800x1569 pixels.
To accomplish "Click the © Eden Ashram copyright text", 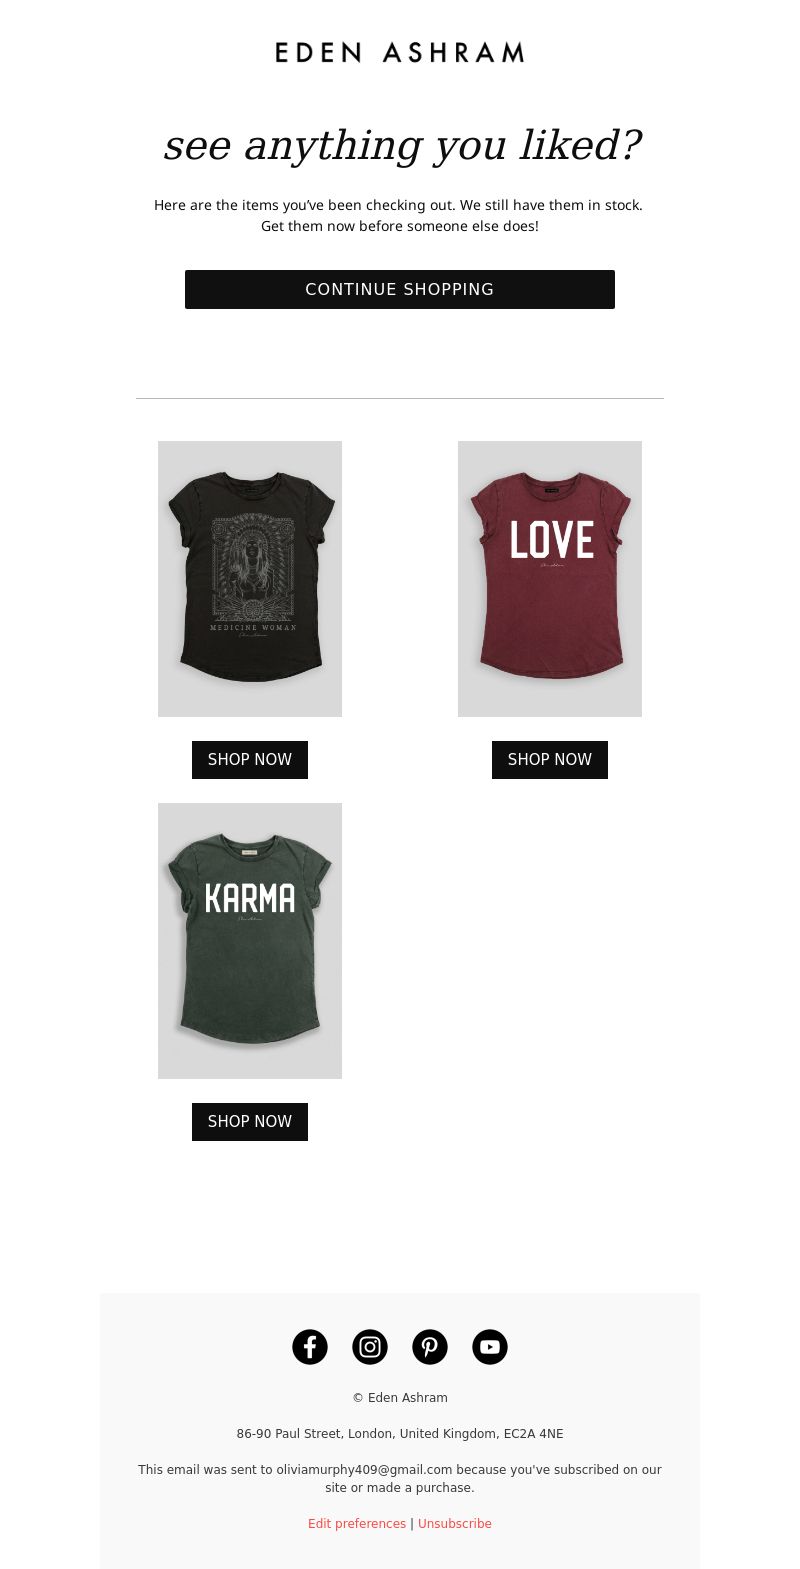I will coord(400,1398).
